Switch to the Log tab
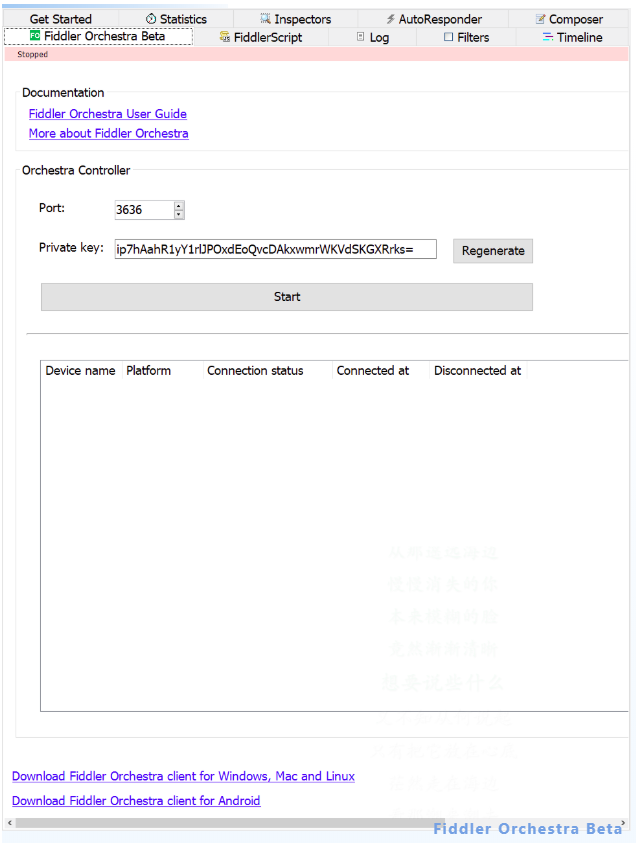 [x=373, y=37]
